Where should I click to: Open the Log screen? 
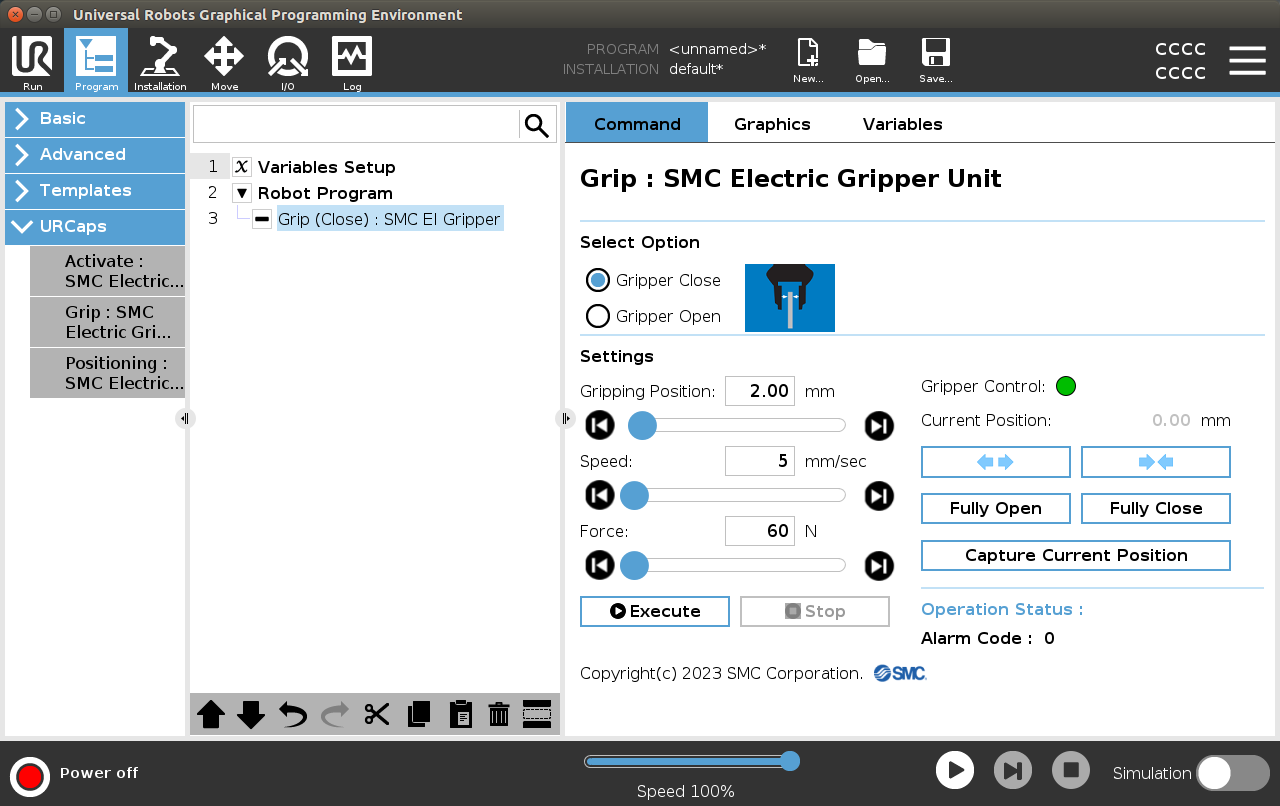[x=352, y=62]
